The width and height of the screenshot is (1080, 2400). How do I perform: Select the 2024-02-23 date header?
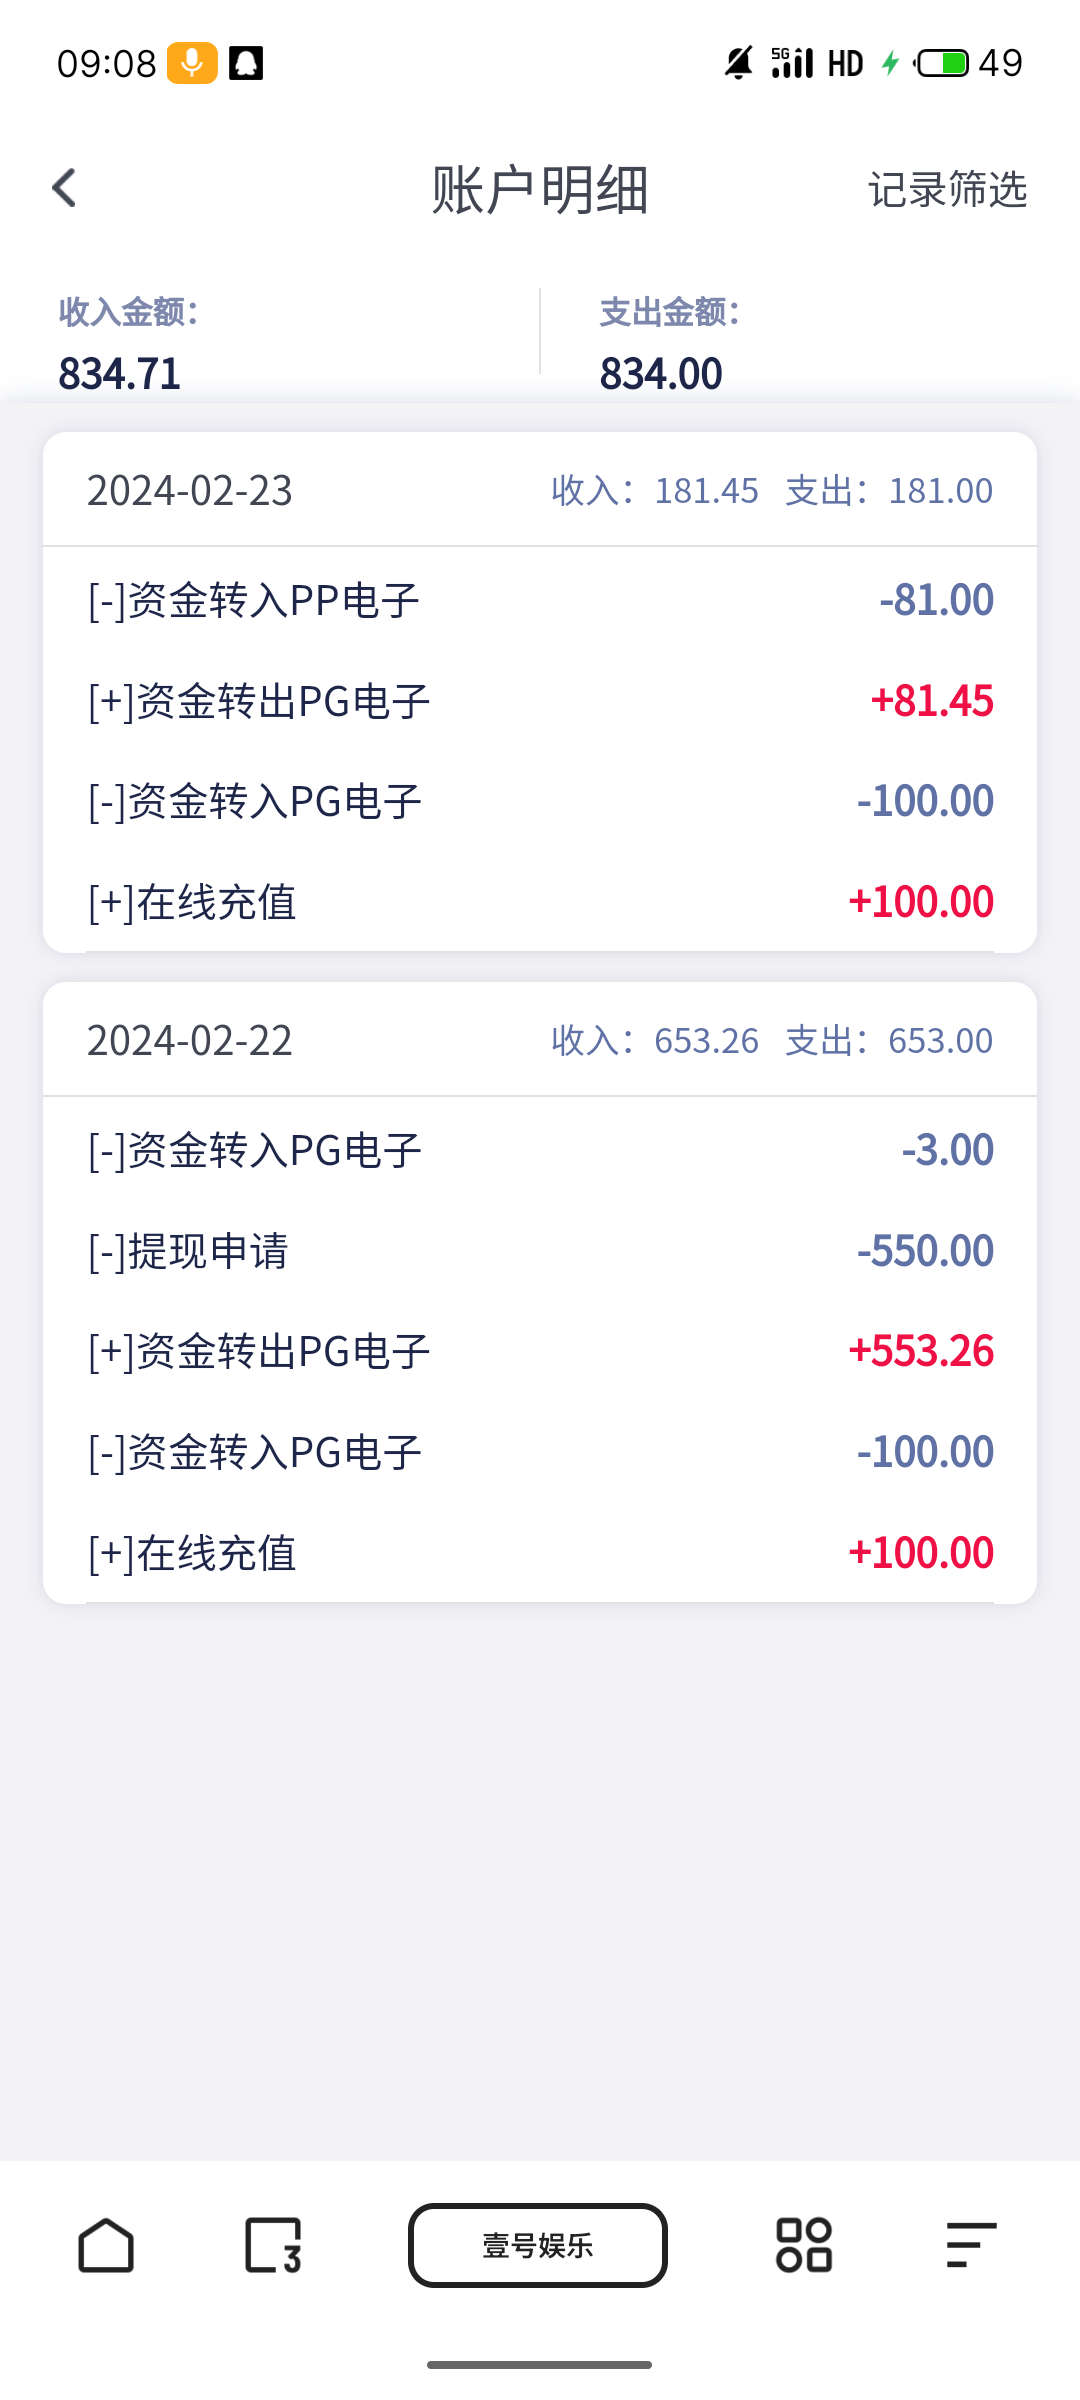pos(190,491)
